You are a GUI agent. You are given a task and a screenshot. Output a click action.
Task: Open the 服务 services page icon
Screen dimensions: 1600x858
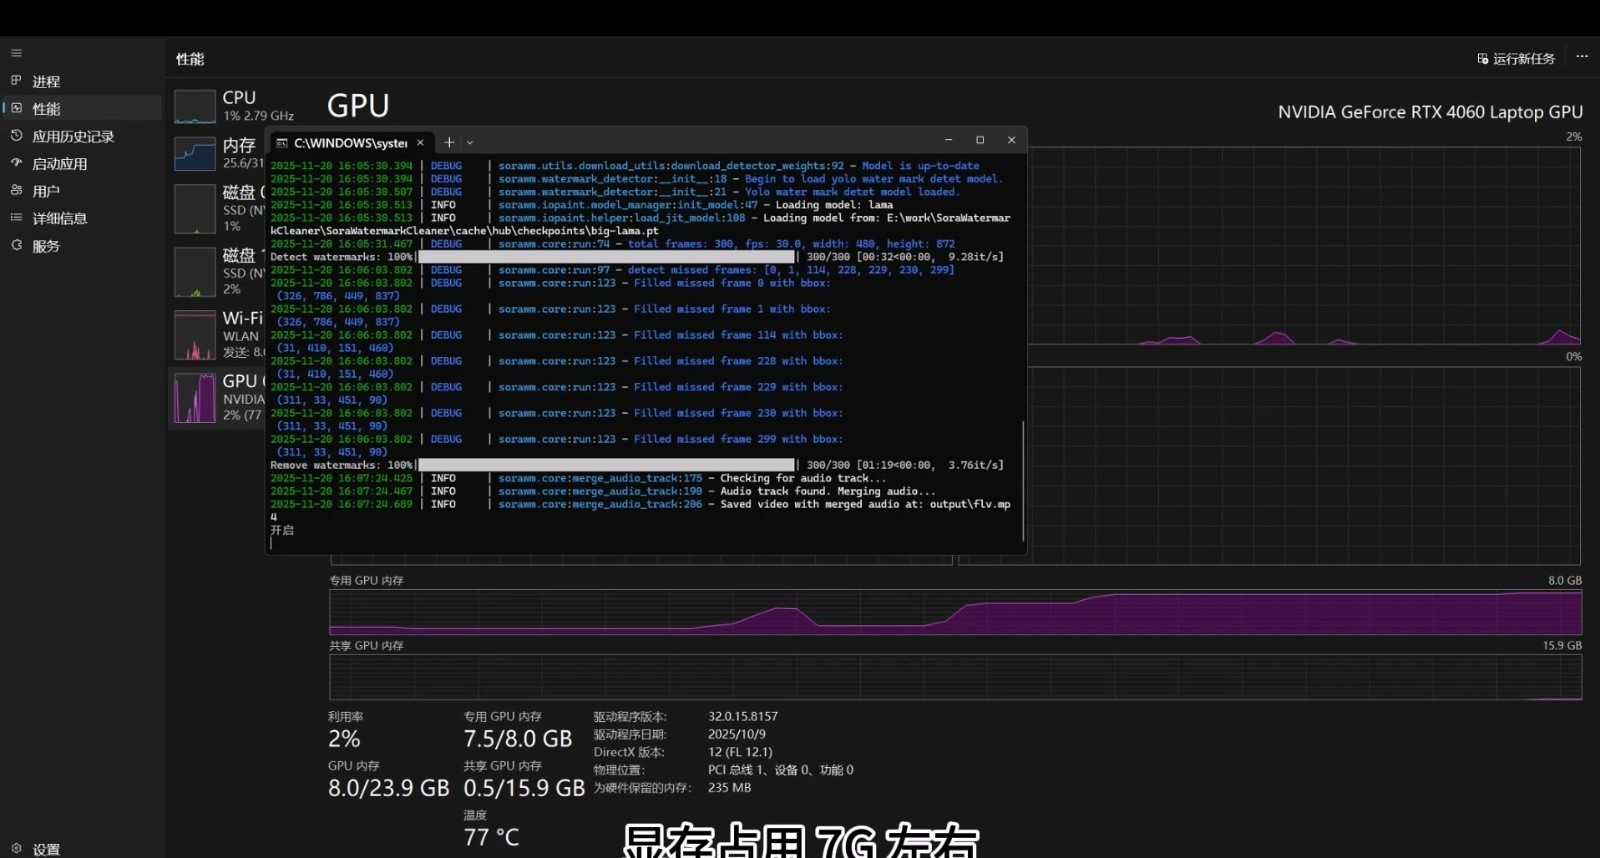click(16, 245)
